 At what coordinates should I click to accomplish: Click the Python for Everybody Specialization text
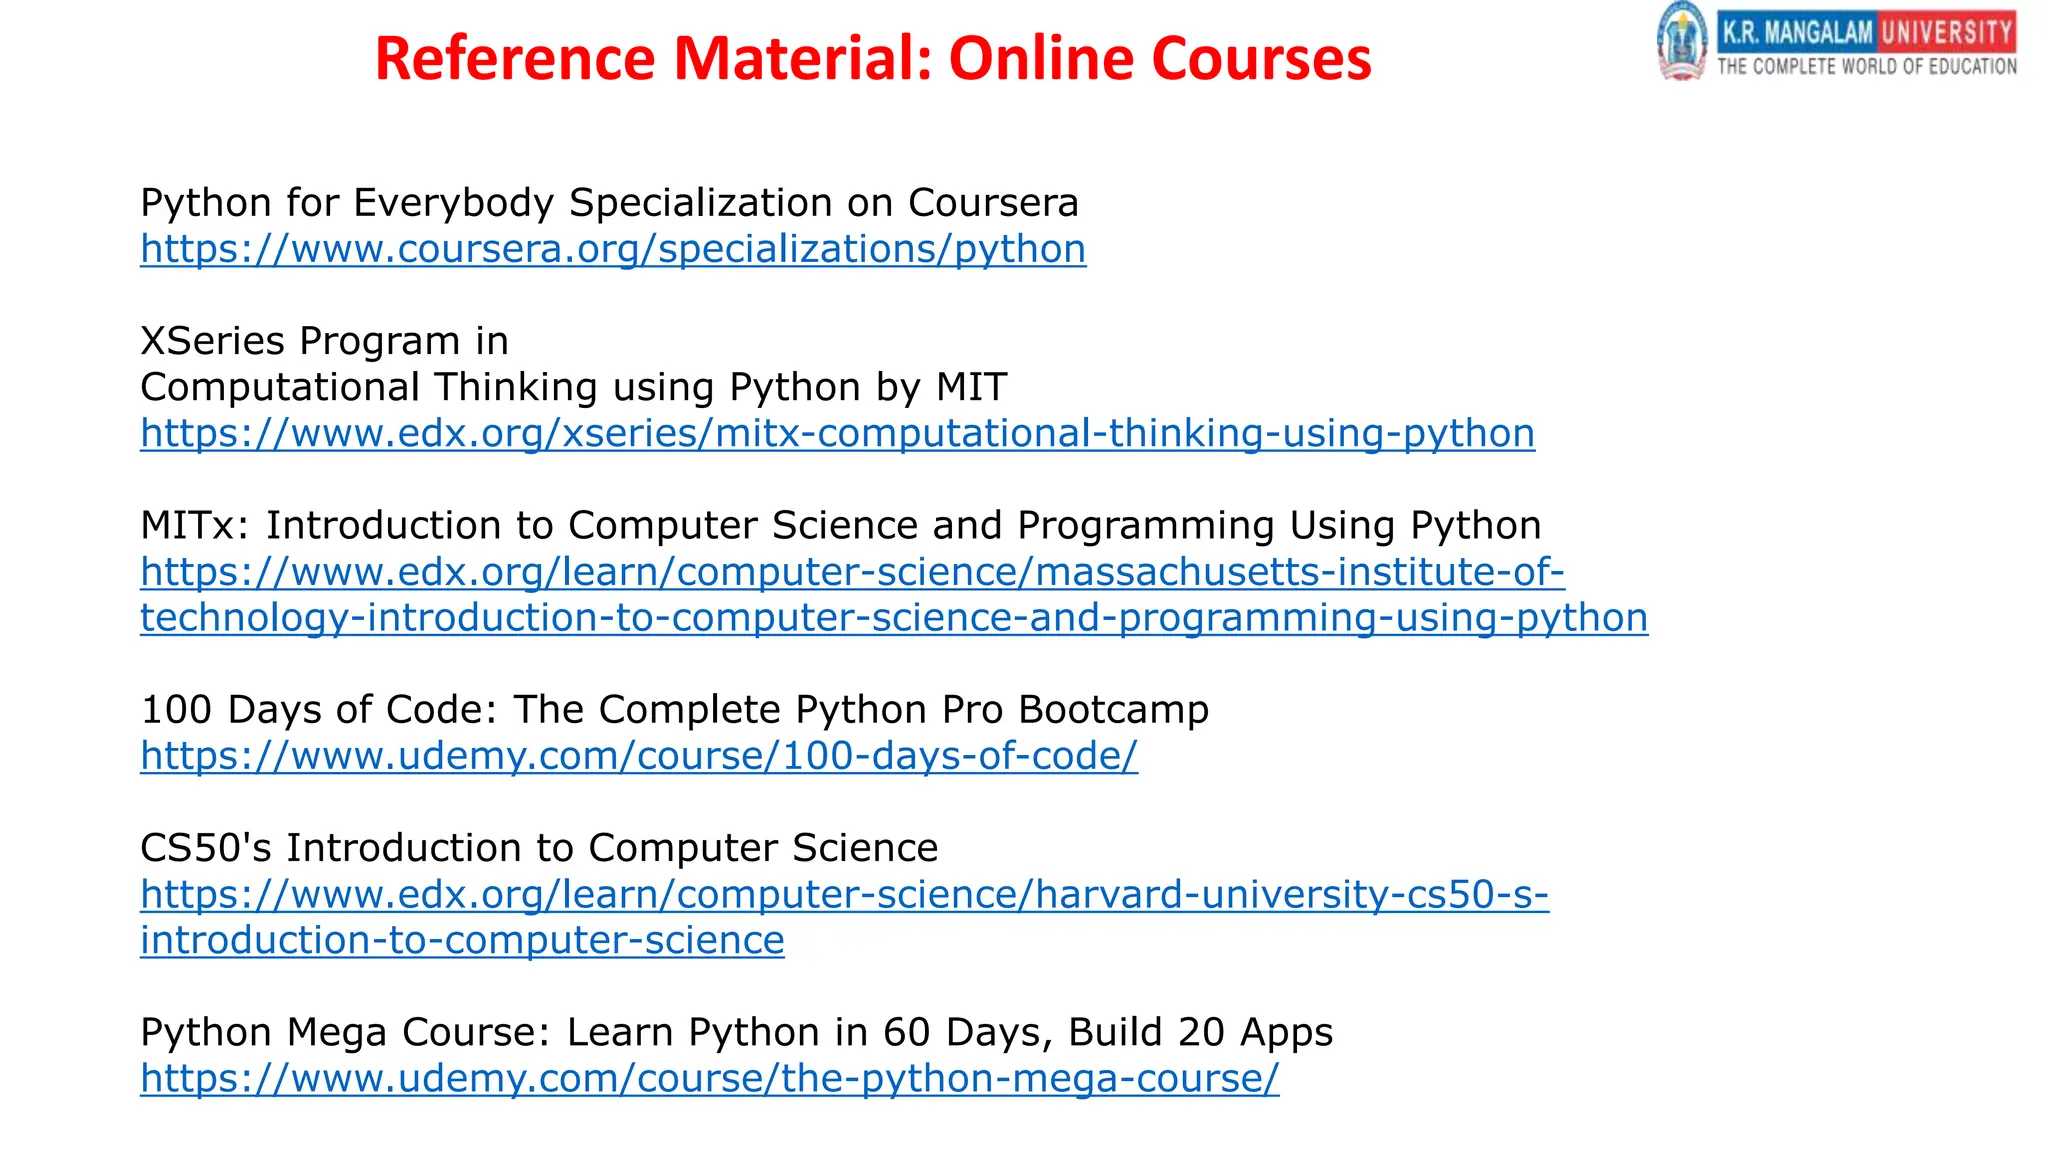click(x=610, y=203)
